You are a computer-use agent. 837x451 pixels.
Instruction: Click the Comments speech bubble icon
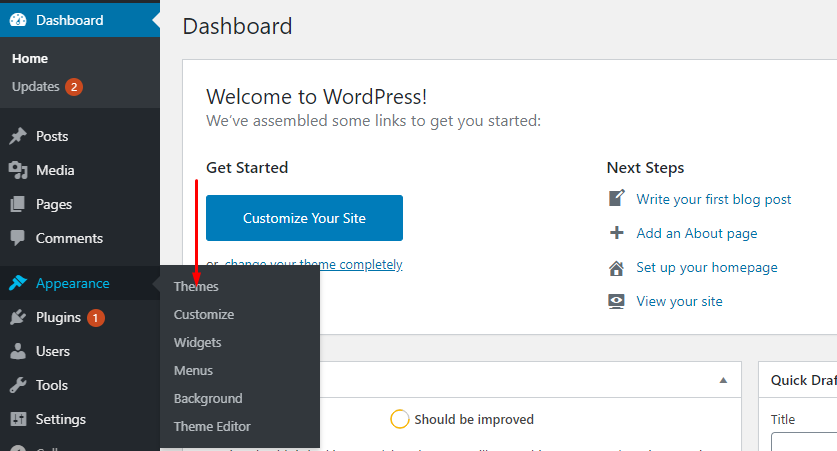pos(18,238)
